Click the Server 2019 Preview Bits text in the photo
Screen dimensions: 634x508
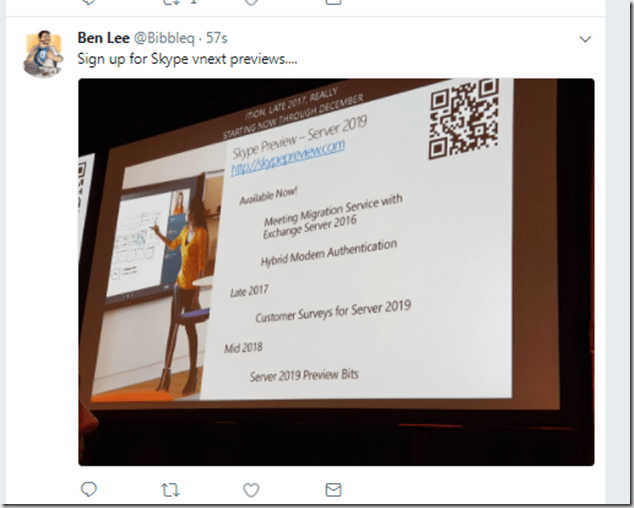click(x=304, y=375)
